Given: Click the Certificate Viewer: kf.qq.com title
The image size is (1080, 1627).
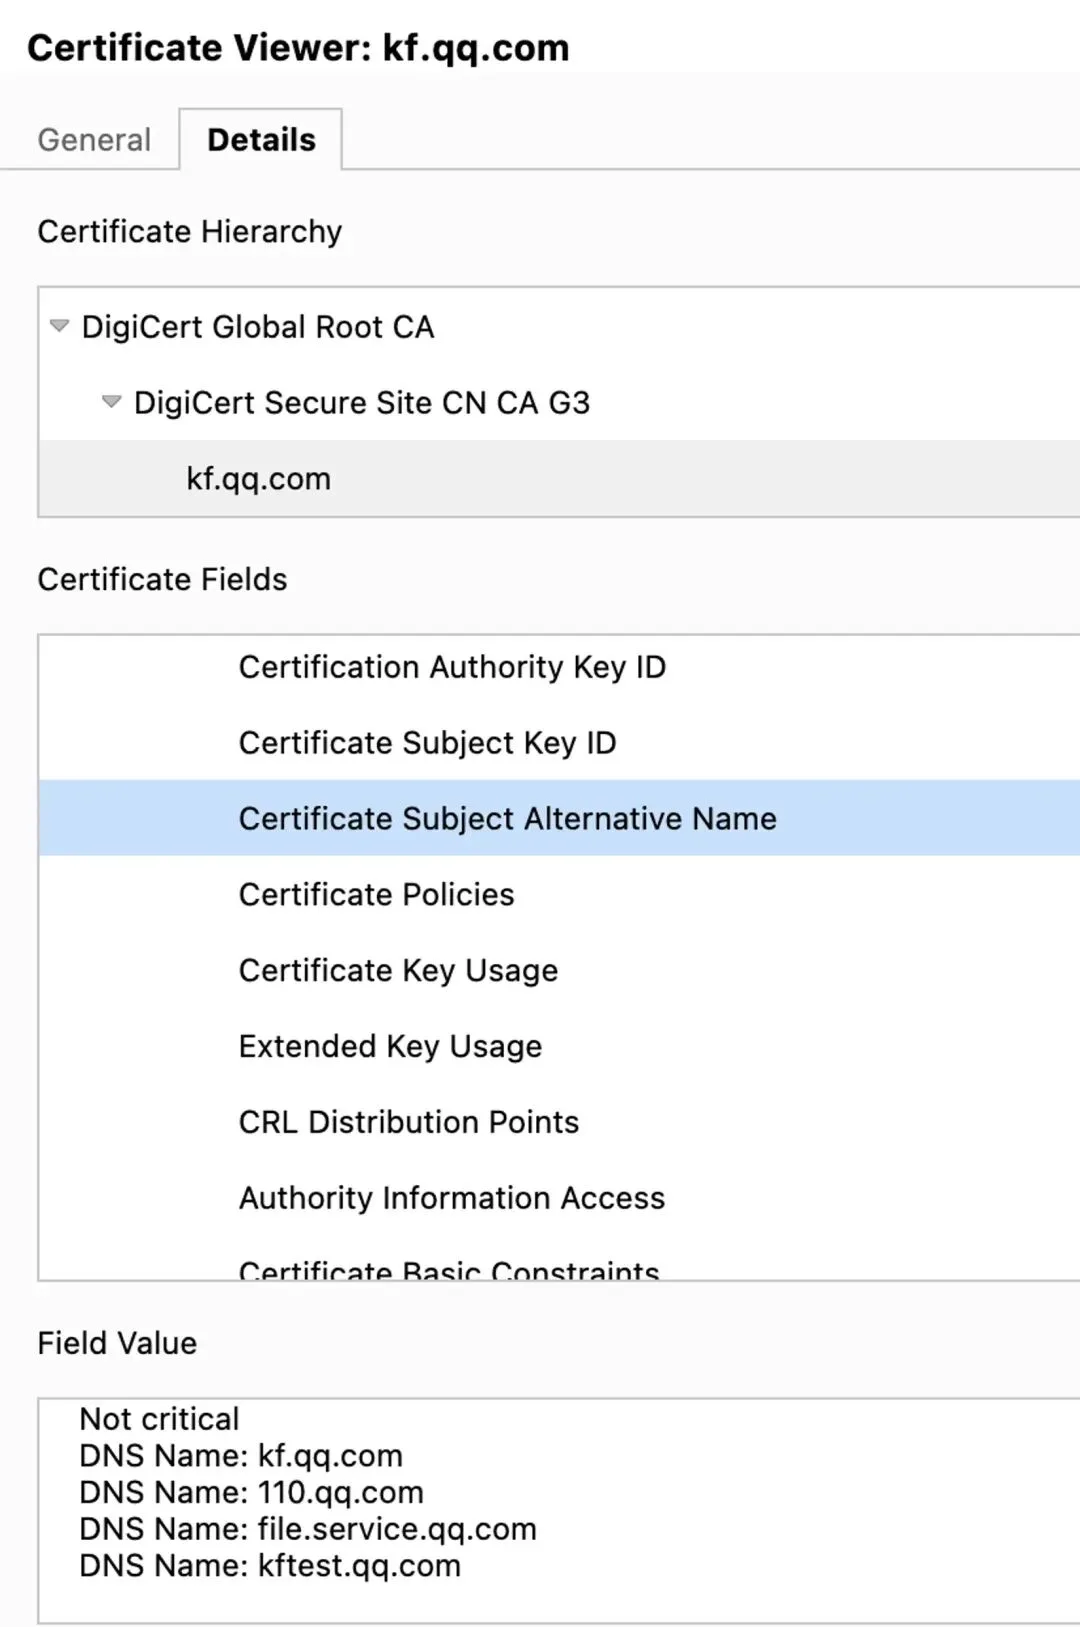Looking at the screenshot, I should pos(298,48).
